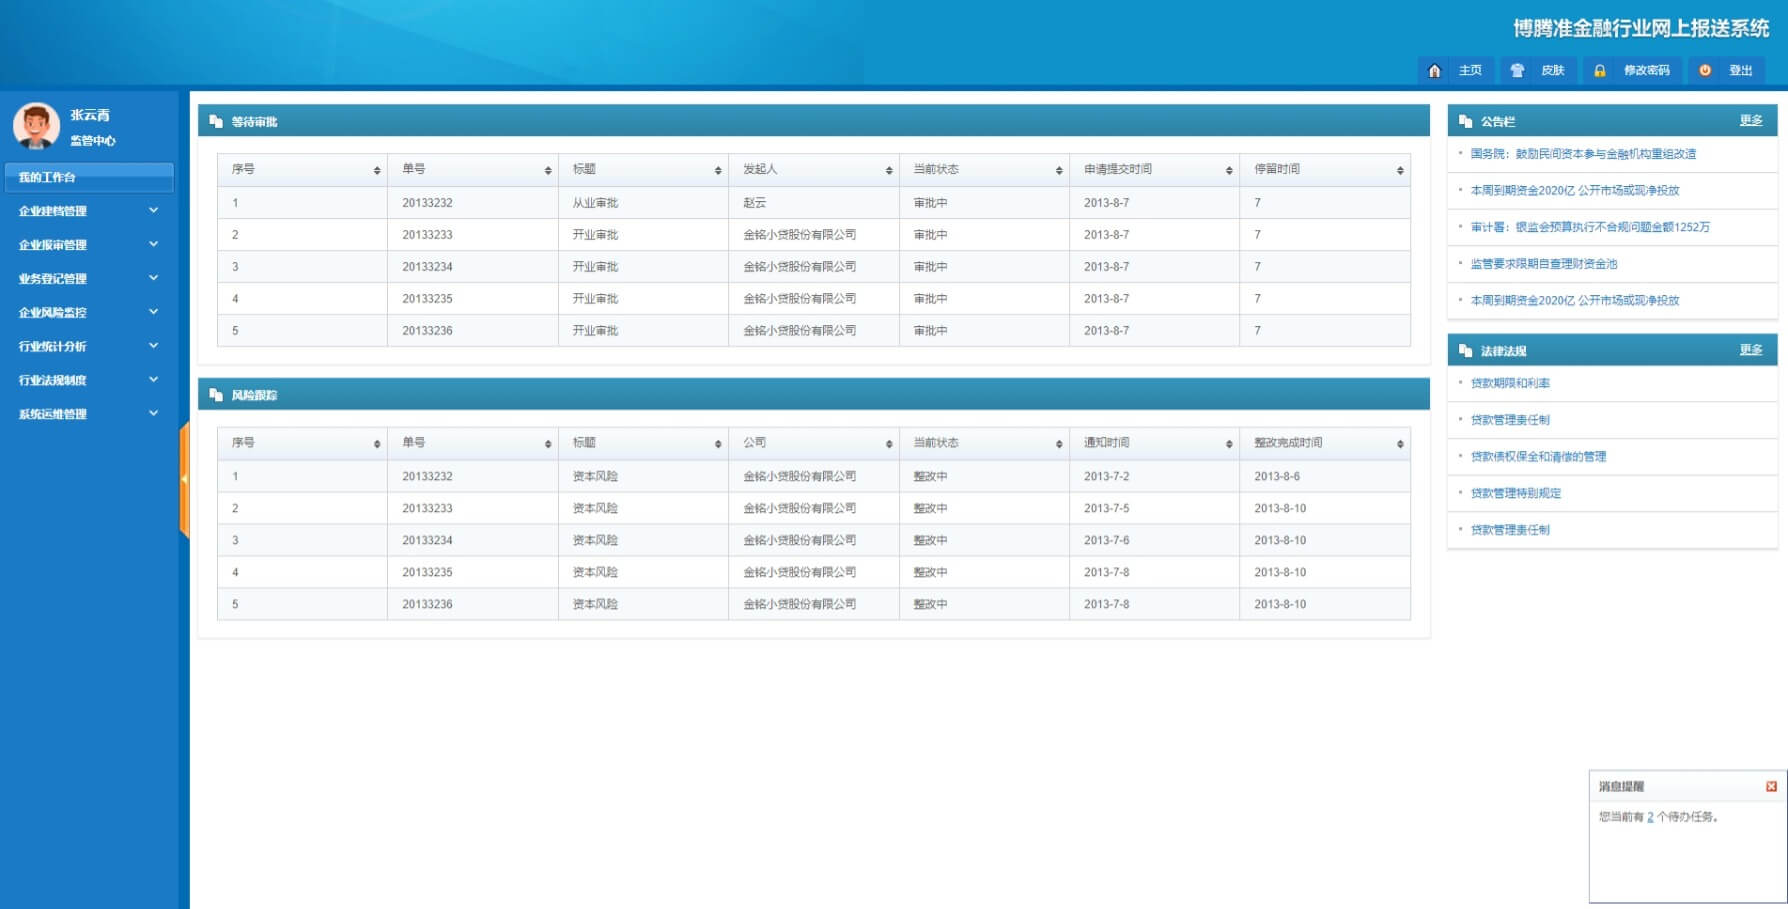This screenshot has height=909, width=1788.
Task: Open the 贷款期限和利率 regulation link
Action: [1510, 383]
